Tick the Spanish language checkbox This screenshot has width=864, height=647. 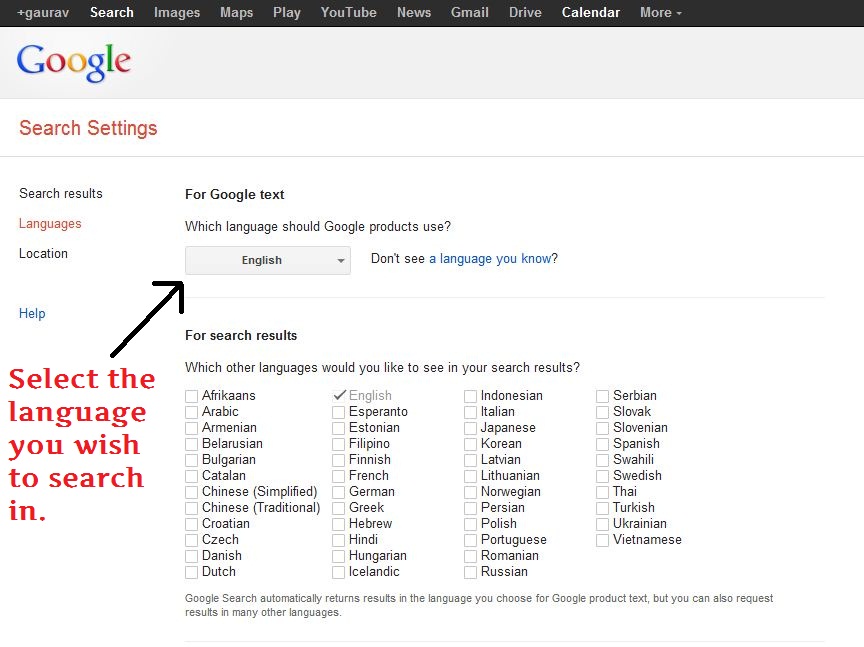click(x=603, y=444)
